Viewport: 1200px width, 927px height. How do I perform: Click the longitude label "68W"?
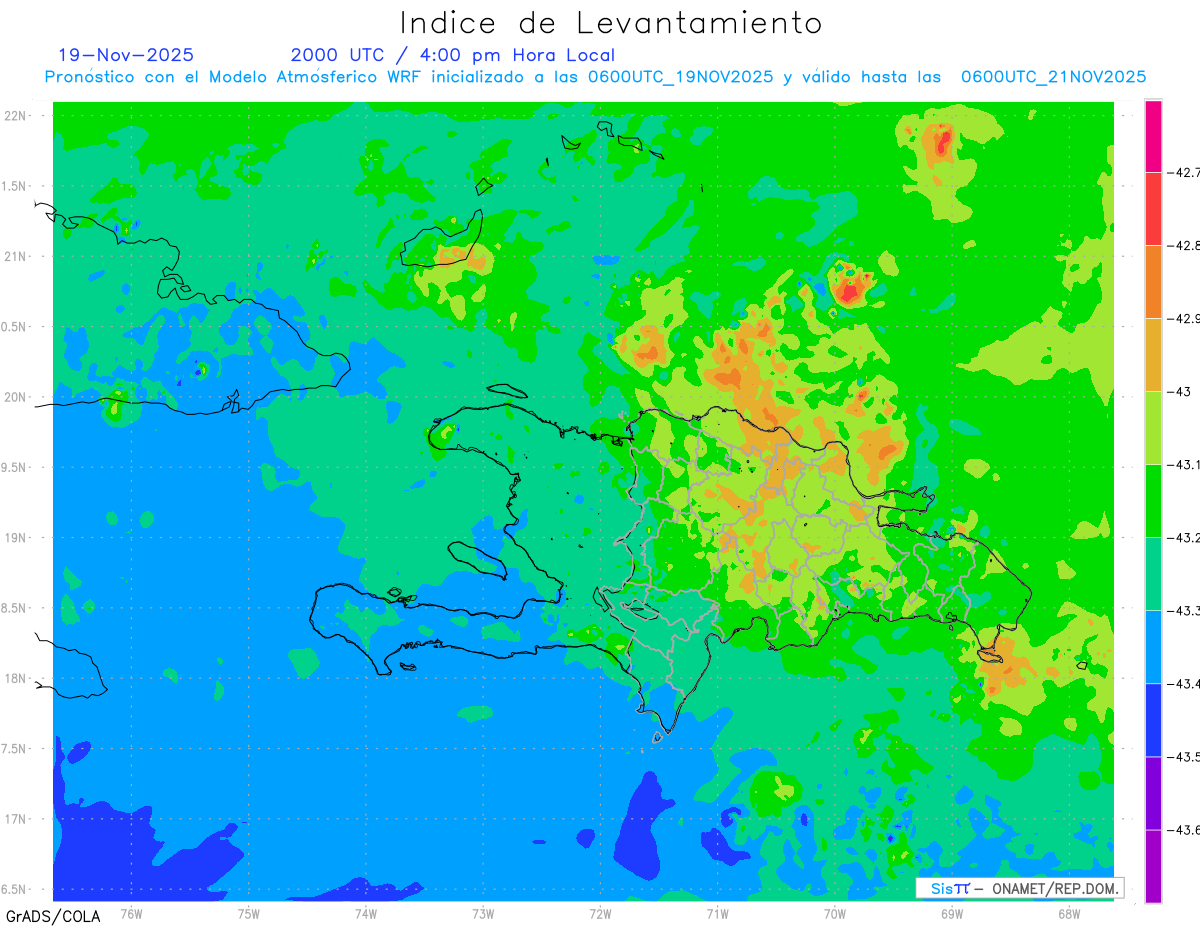(1069, 914)
